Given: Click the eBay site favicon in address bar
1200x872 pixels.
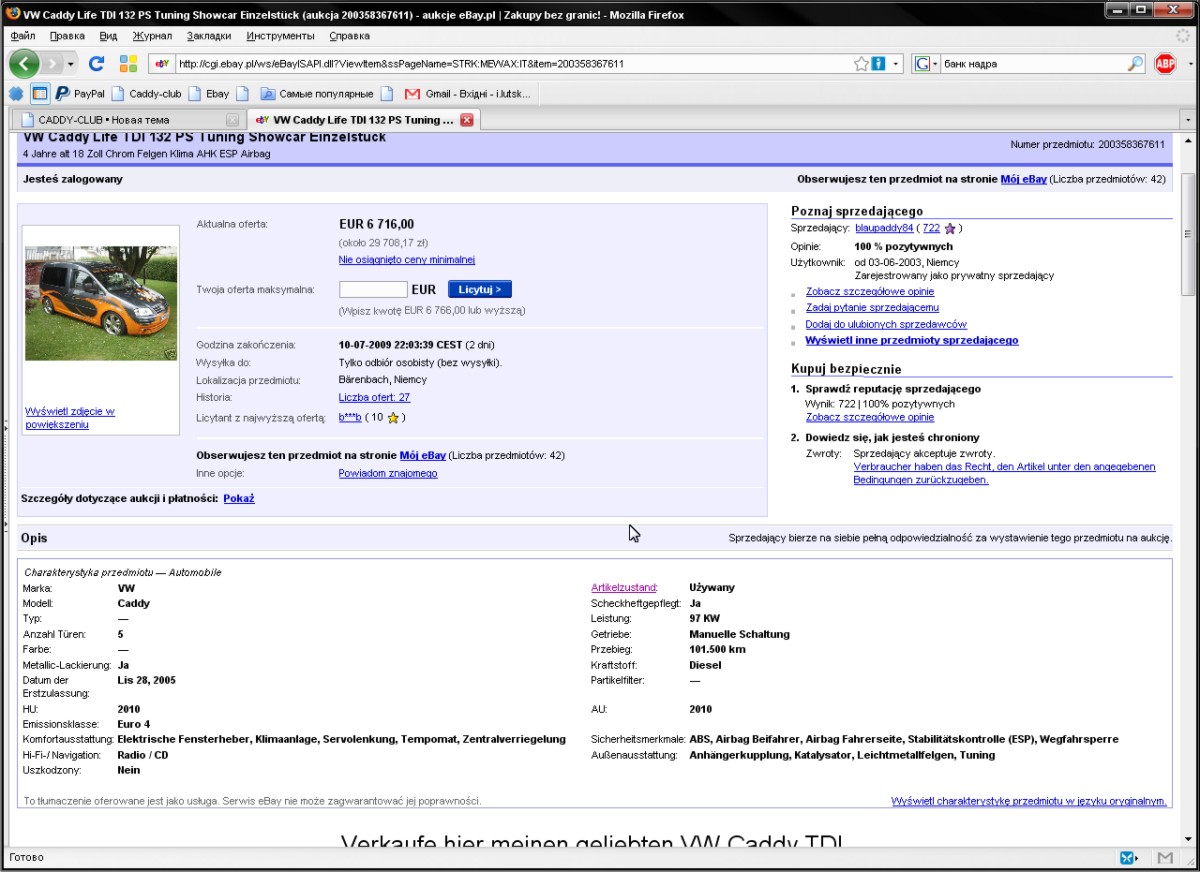Looking at the screenshot, I should point(161,63).
